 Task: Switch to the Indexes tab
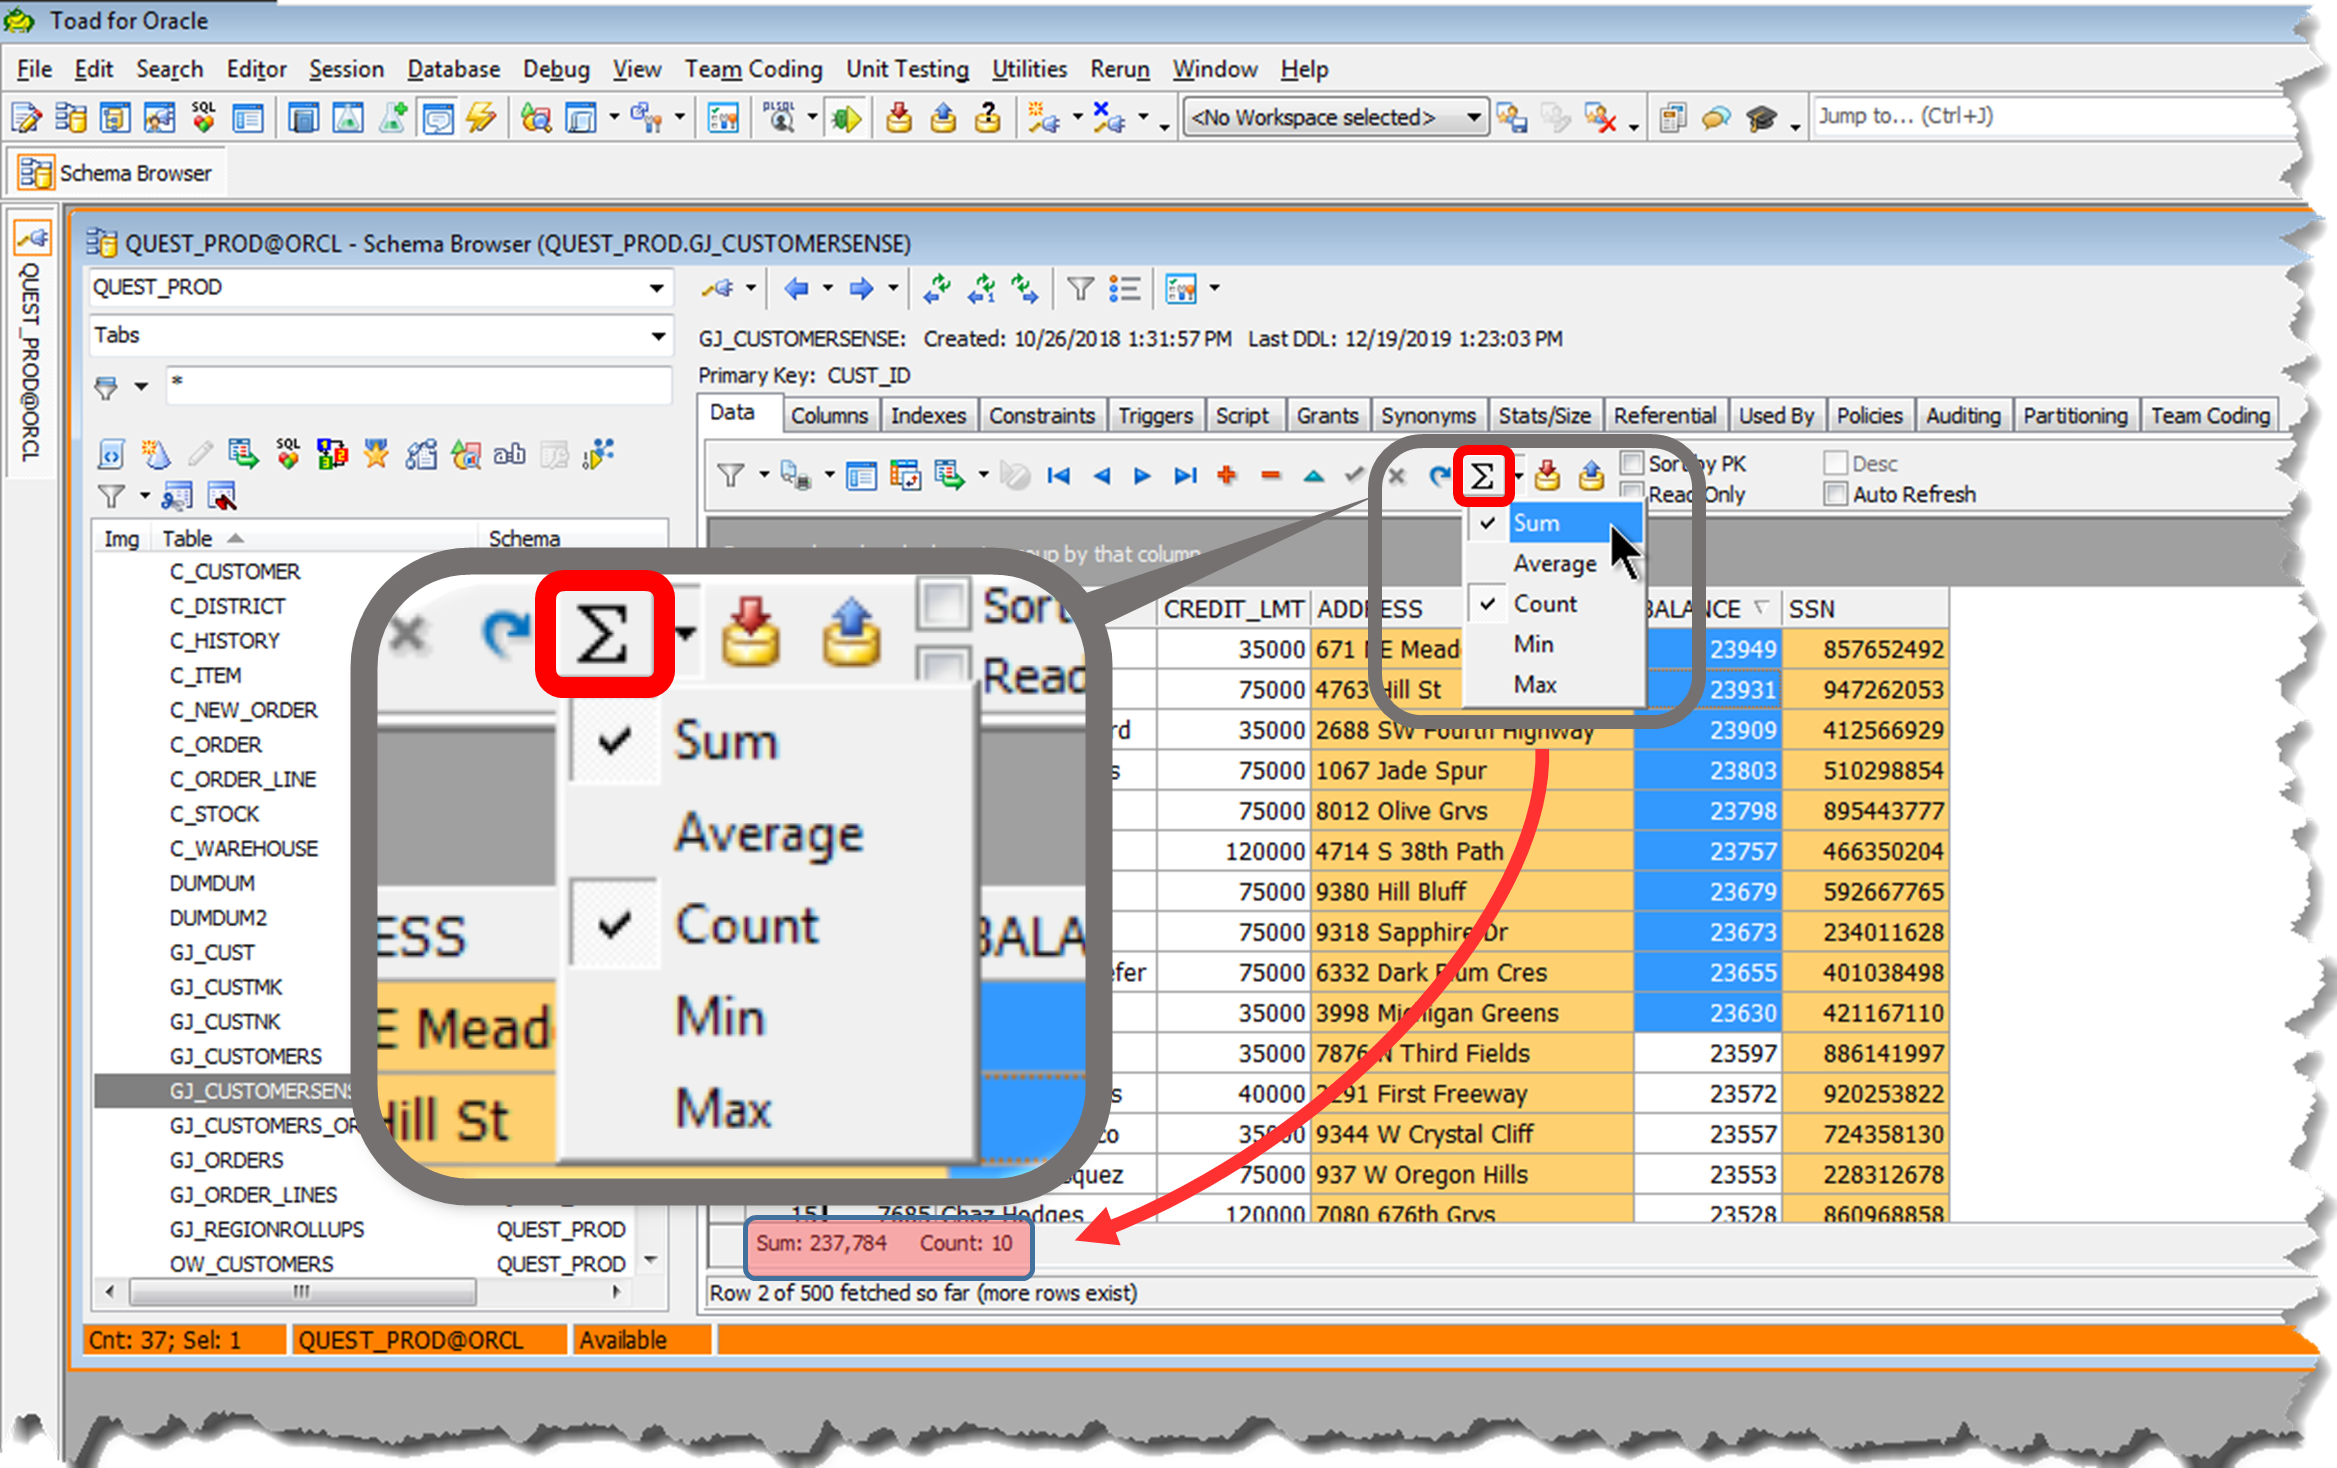(x=928, y=416)
